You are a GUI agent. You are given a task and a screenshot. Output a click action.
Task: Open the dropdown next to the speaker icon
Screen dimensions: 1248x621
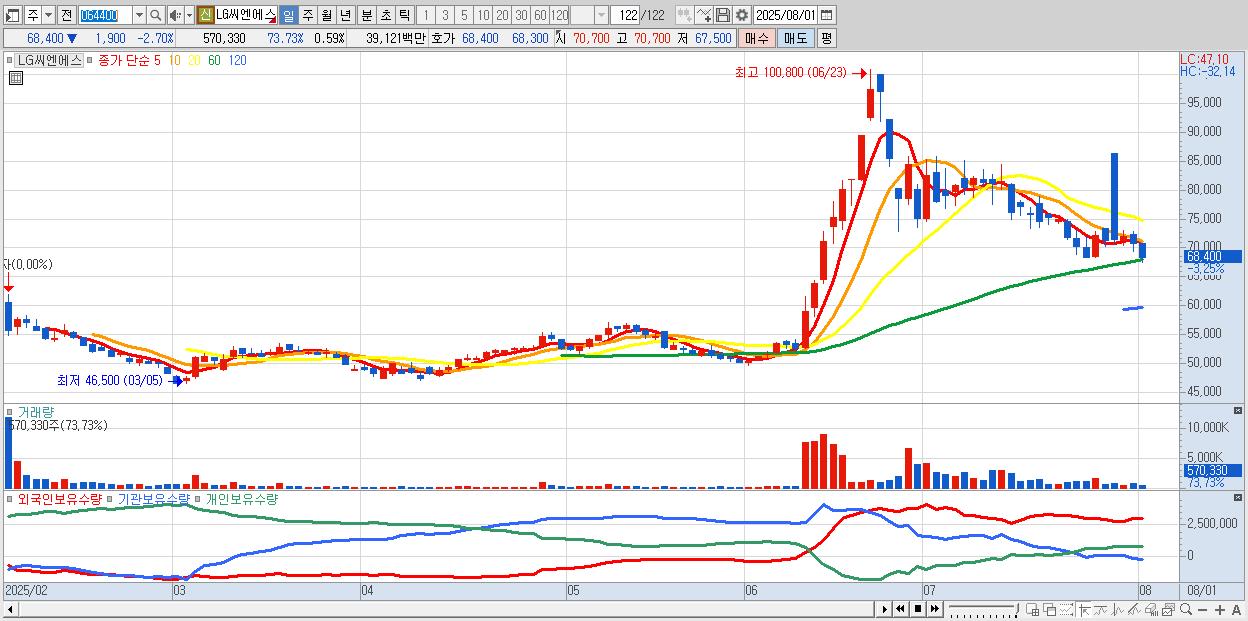[189, 15]
